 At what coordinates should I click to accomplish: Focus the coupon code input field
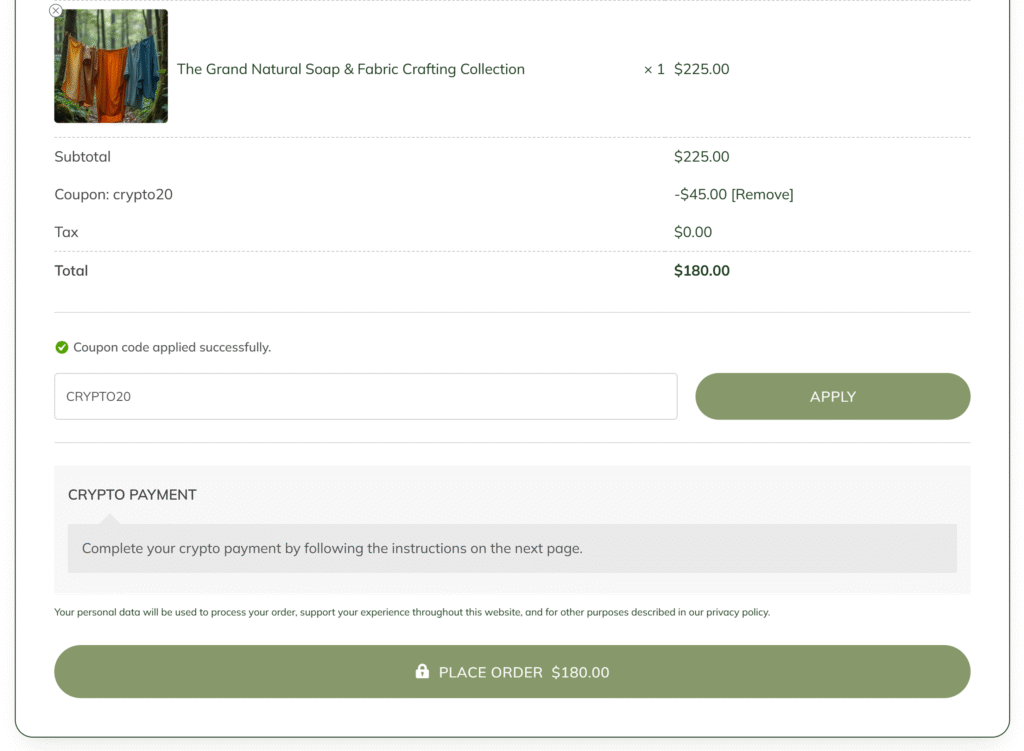[365, 396]
